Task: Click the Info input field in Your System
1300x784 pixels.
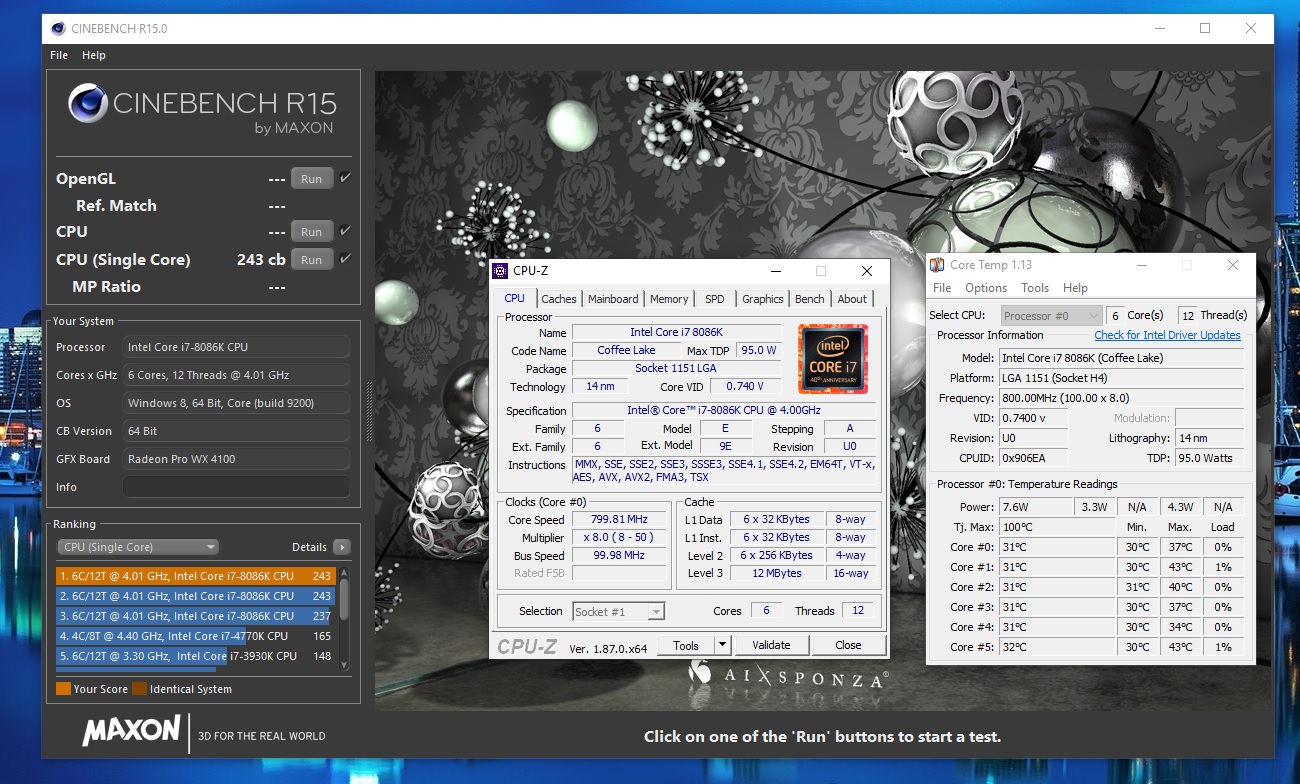Action: coord(236,487)
